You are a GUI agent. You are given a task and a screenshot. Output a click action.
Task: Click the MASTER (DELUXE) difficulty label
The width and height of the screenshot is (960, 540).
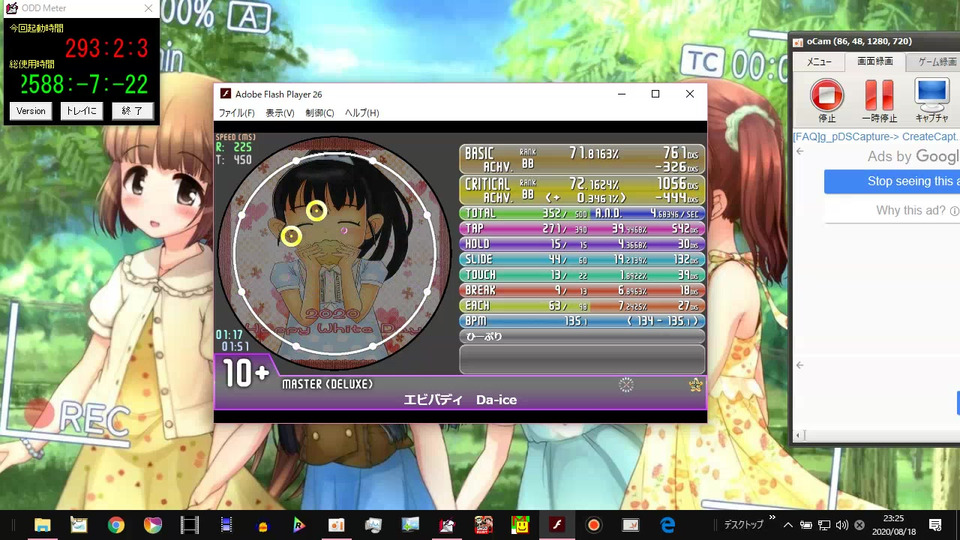click(x=327, y=384)
